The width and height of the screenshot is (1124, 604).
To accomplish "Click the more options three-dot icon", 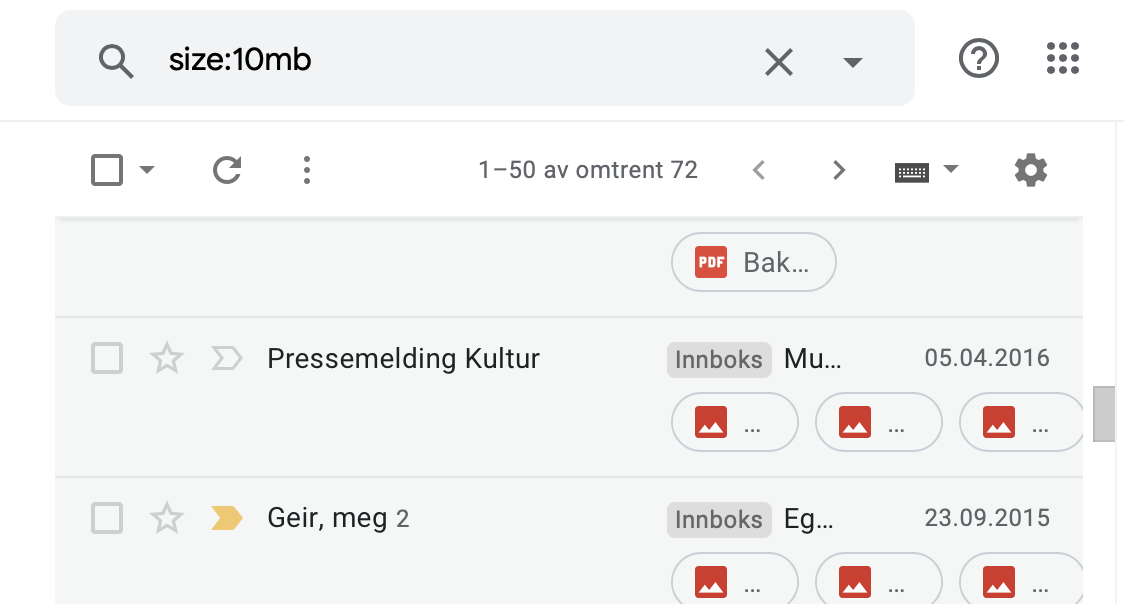I will pyautogui.click(x=306, y=170).
